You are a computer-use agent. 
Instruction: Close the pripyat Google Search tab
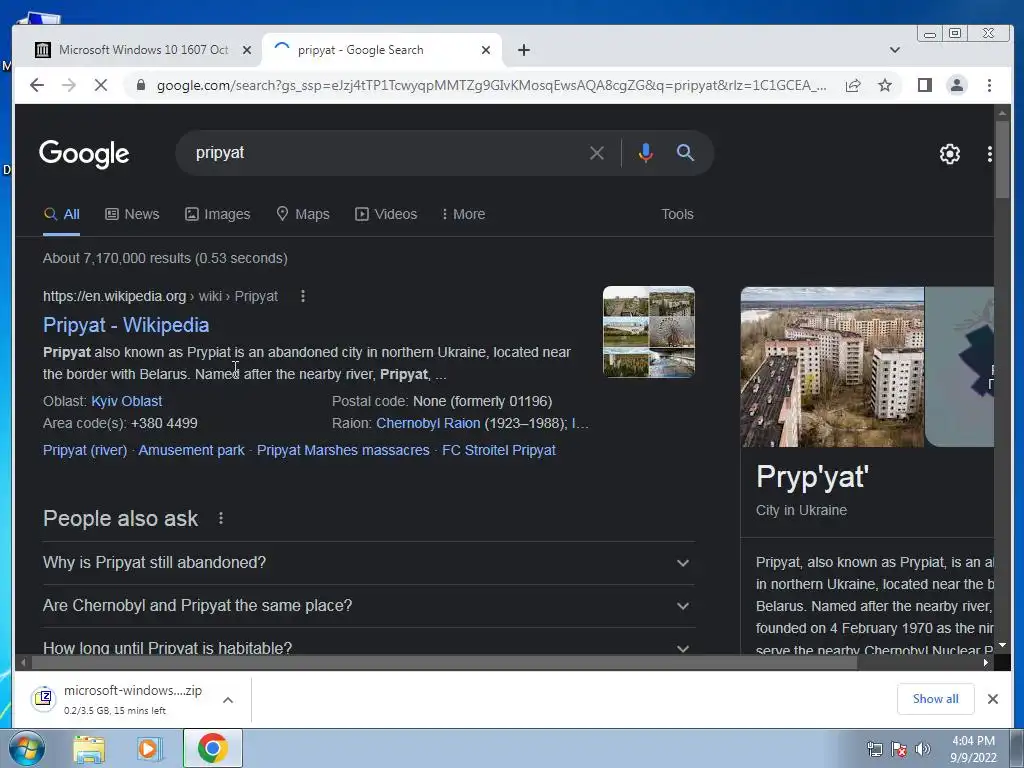pos(485,50)
